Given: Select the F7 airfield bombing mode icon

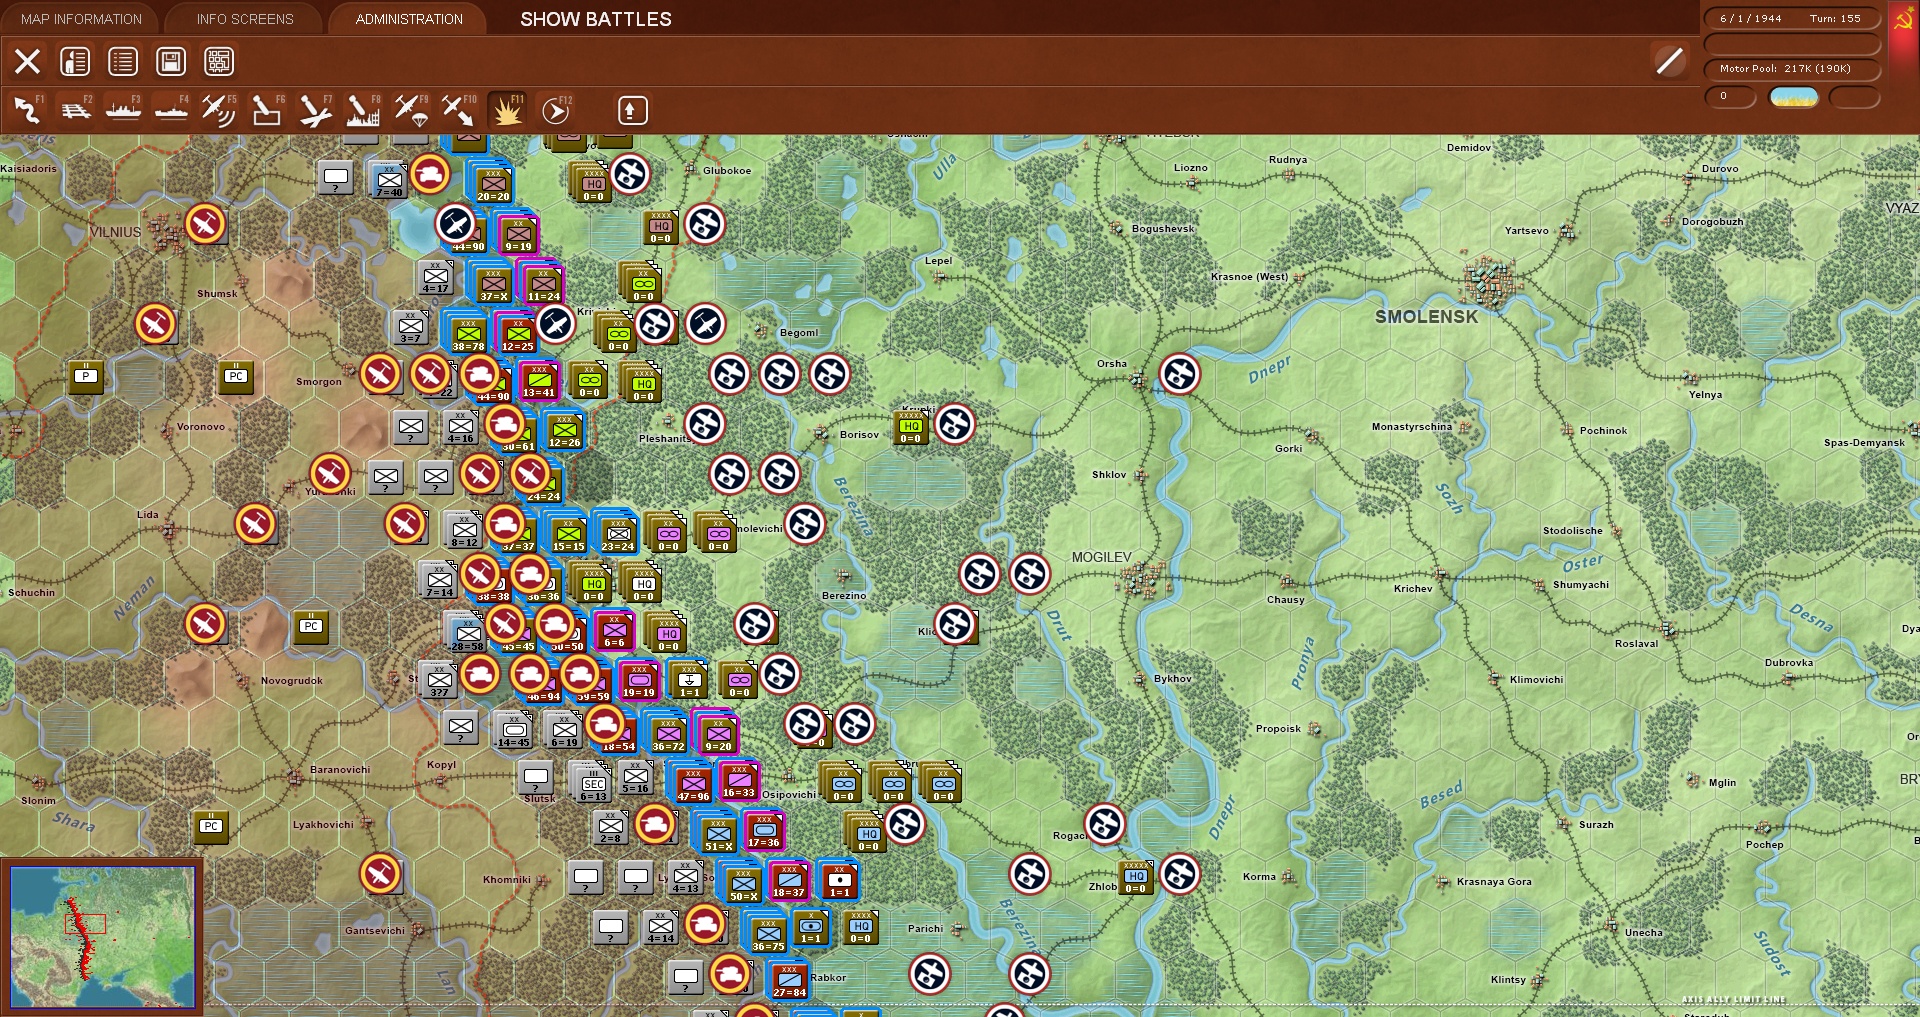Looking at the screenshot, I should [315, 110].
